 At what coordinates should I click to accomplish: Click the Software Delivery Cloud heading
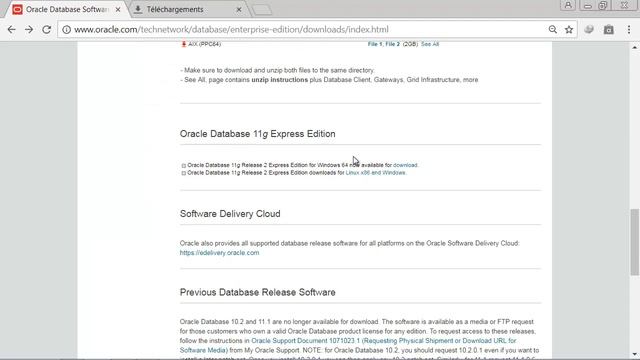(230, 214)
